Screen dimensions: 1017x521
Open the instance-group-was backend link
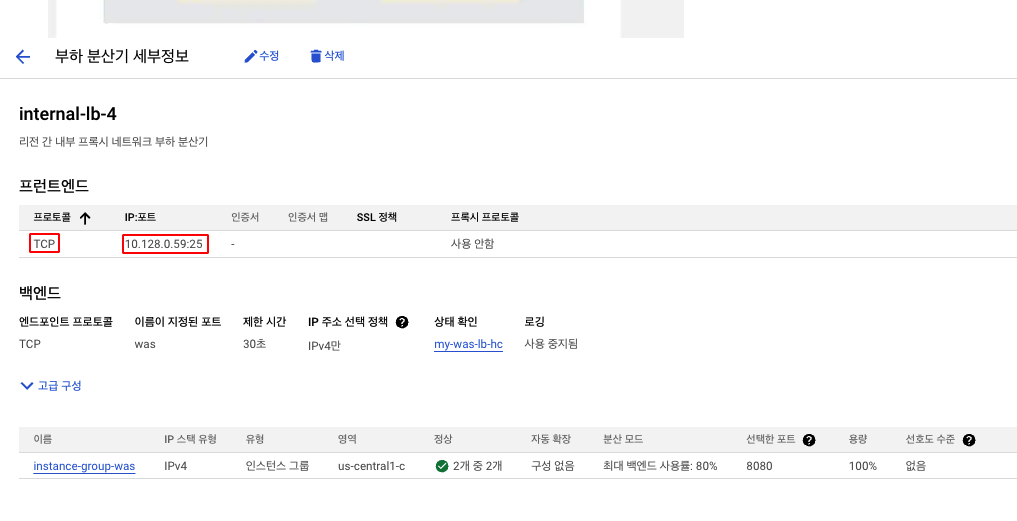tap(84, 466)
